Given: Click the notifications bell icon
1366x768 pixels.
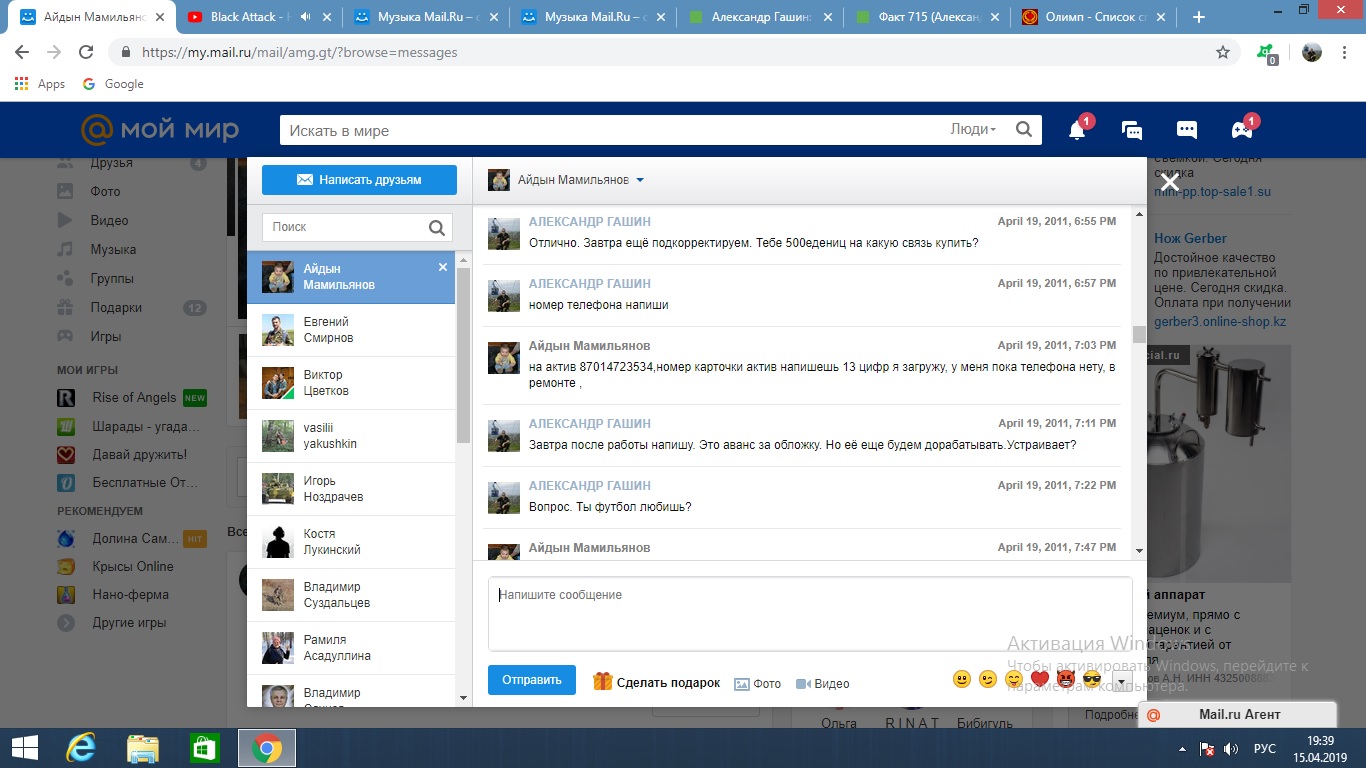Looking at the screenshot, I should tap(1077, 130).
